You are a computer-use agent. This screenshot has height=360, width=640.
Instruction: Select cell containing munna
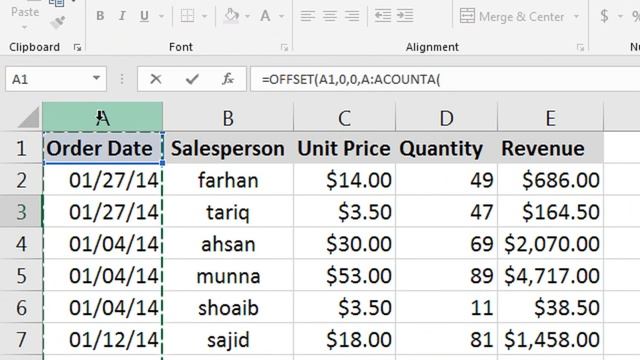pos(228,275)
